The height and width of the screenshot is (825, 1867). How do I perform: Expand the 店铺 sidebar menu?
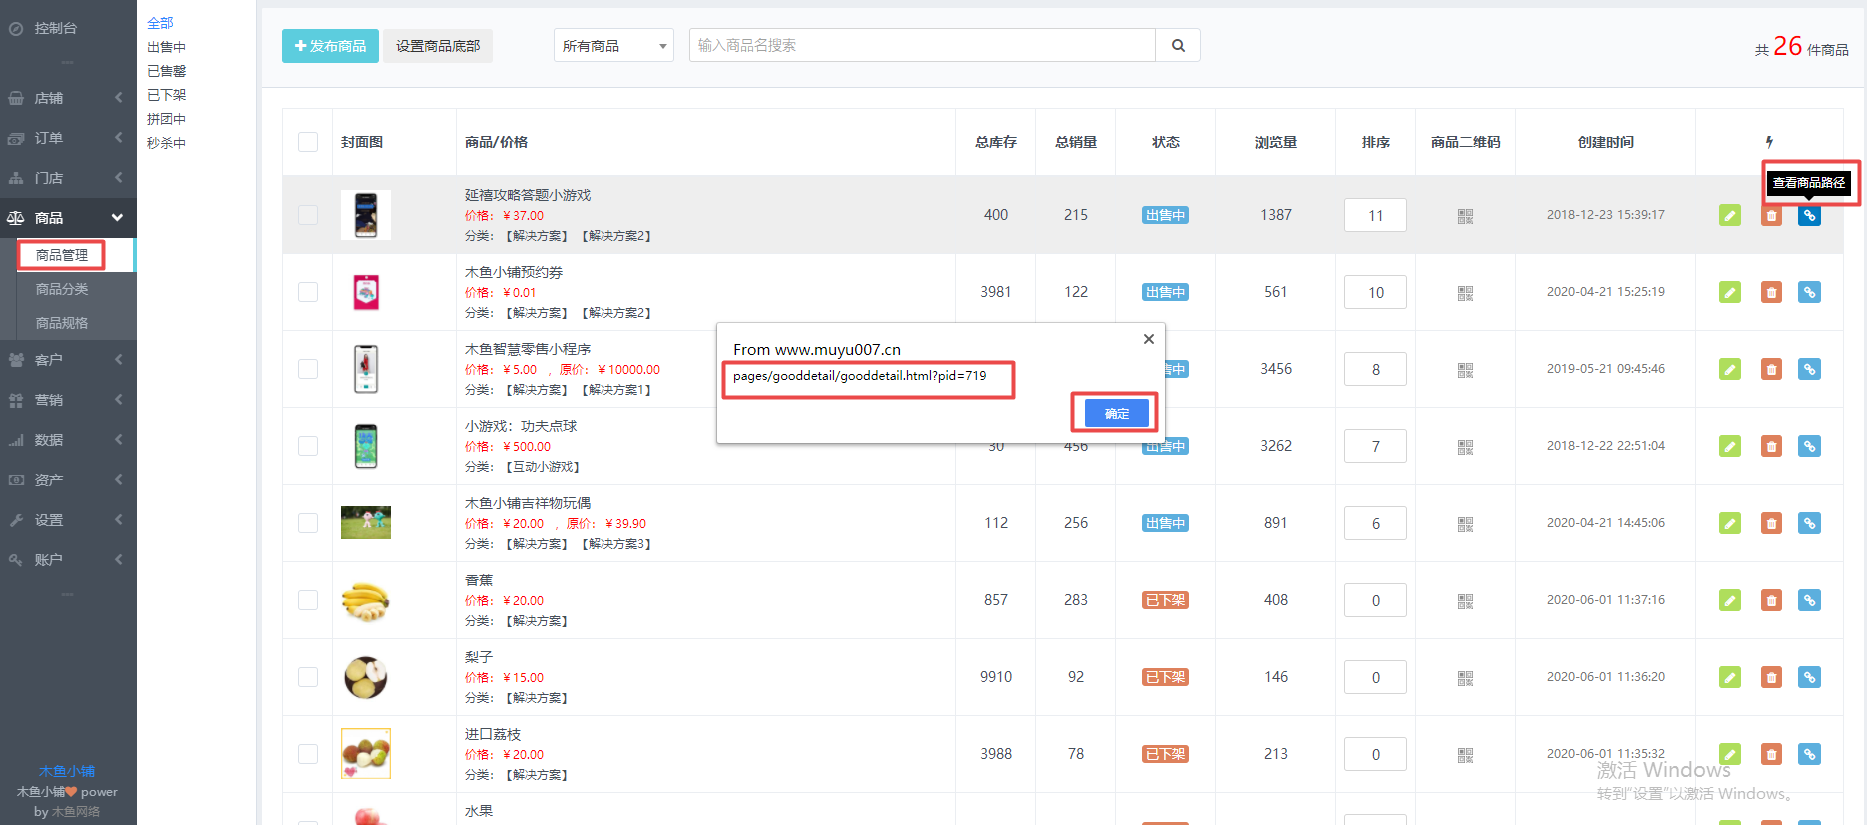[x=68, y=98]
